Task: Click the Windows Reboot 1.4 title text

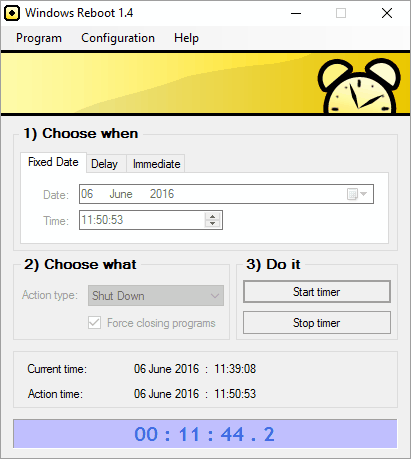Action: pyautogui.click(x=79, y=13)
